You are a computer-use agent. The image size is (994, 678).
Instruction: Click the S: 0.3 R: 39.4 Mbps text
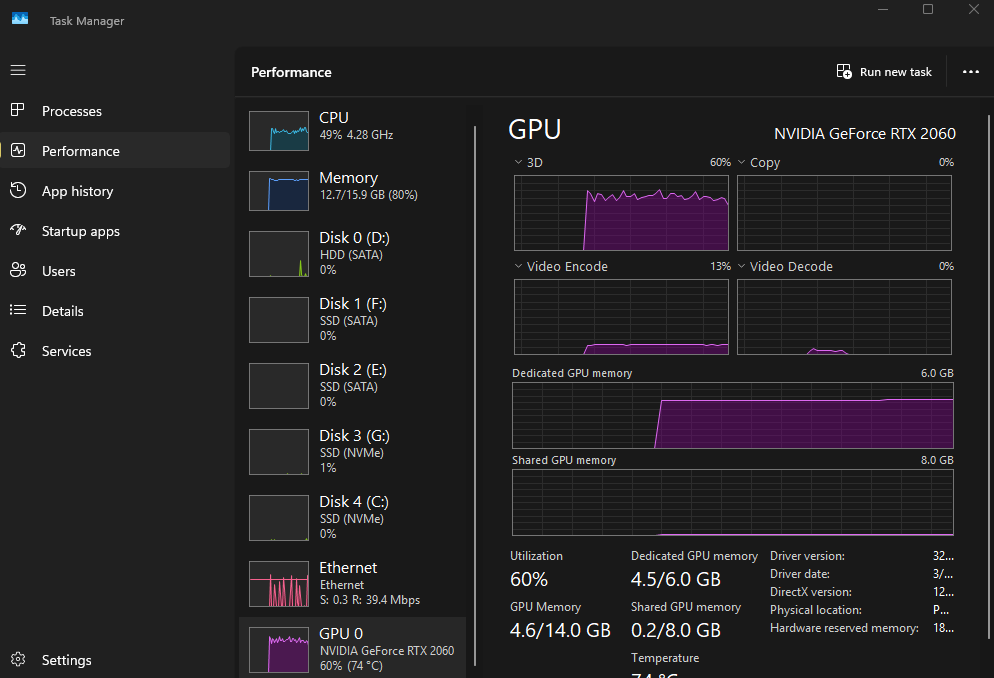[370, 599]
